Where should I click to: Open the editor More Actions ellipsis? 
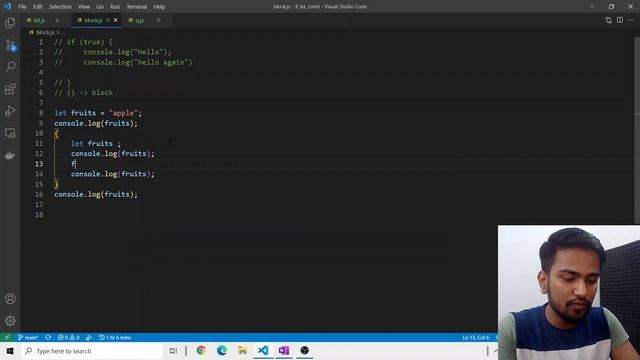pyautogui.click(x=631, y=20)
